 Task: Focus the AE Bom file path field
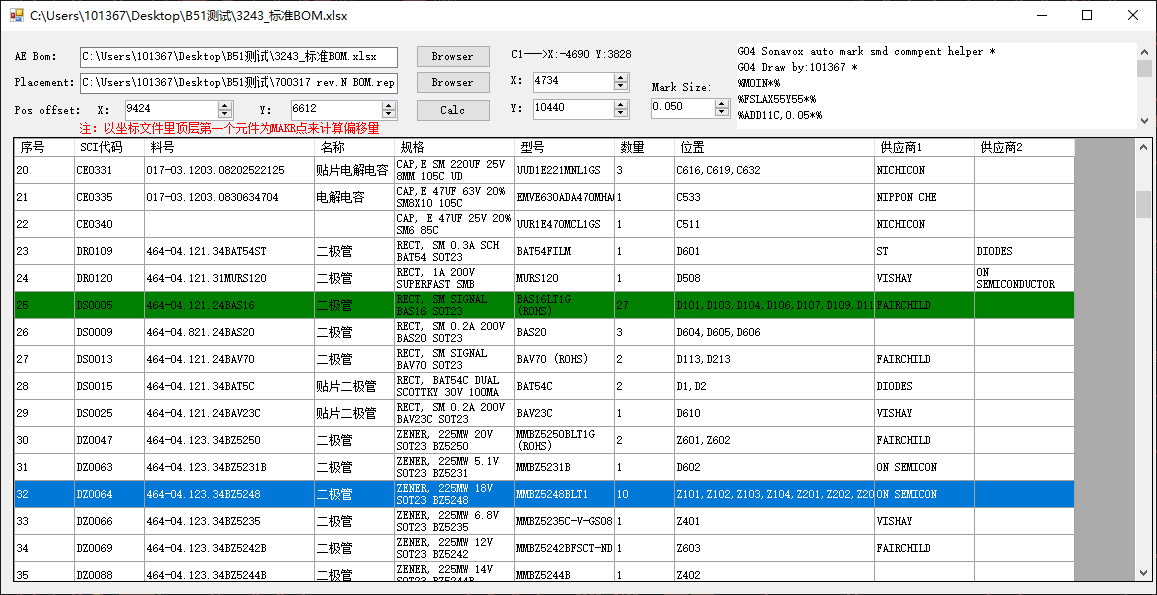[x=238, y=57]
